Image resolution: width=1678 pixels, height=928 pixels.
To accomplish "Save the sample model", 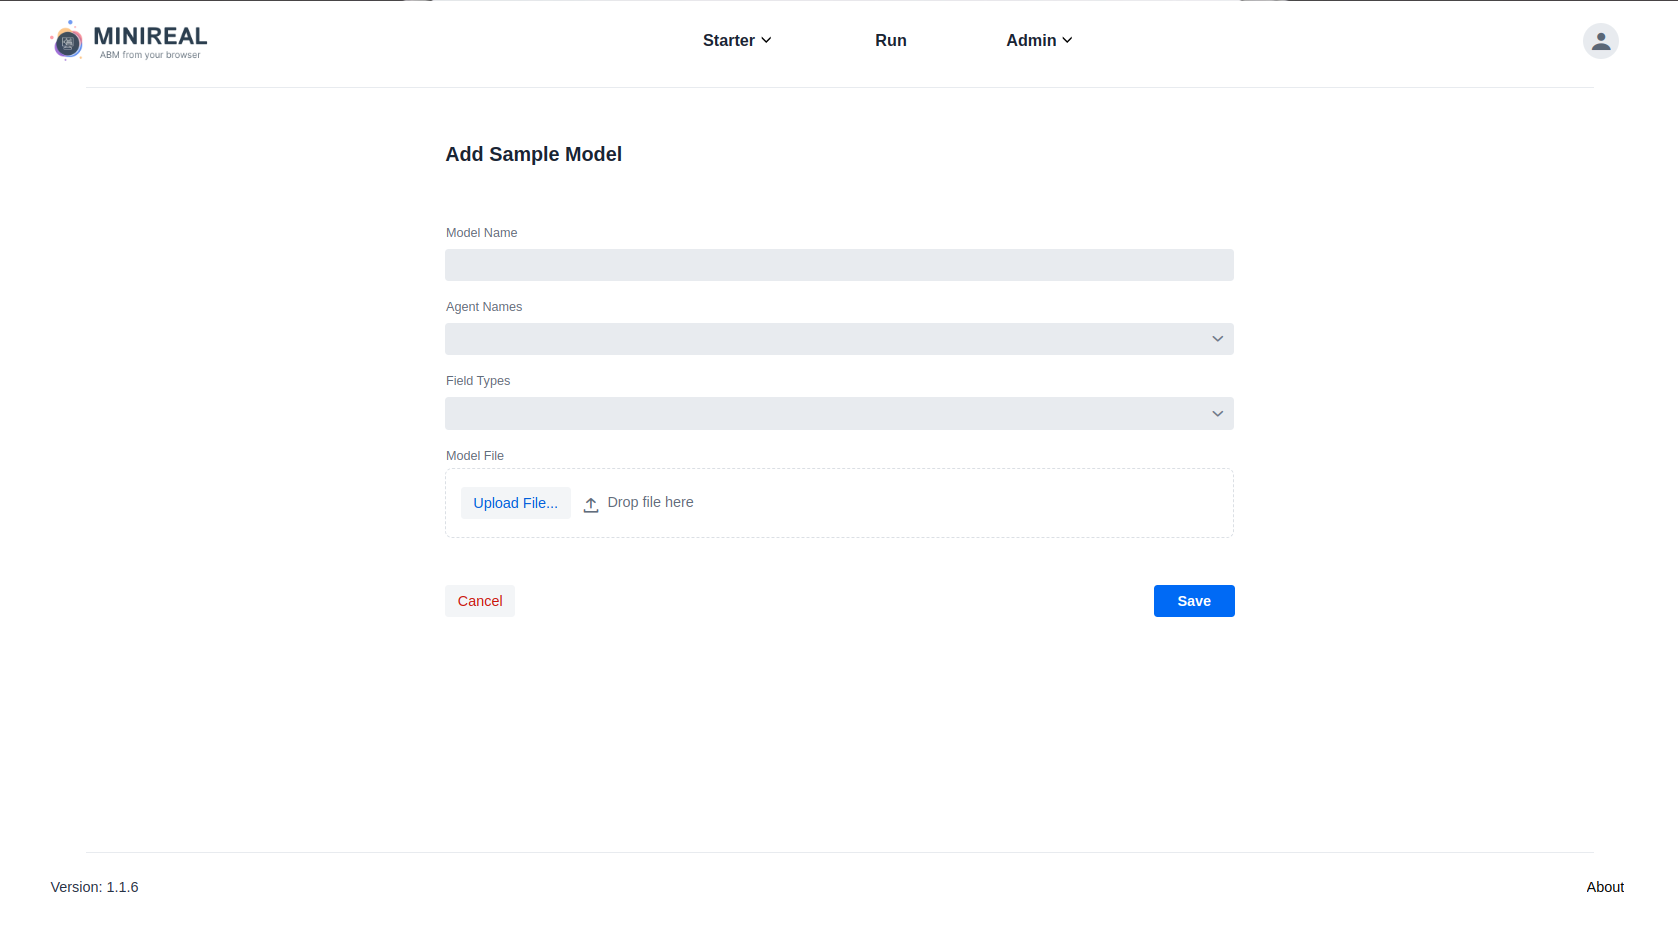I will pos(1194,601).
